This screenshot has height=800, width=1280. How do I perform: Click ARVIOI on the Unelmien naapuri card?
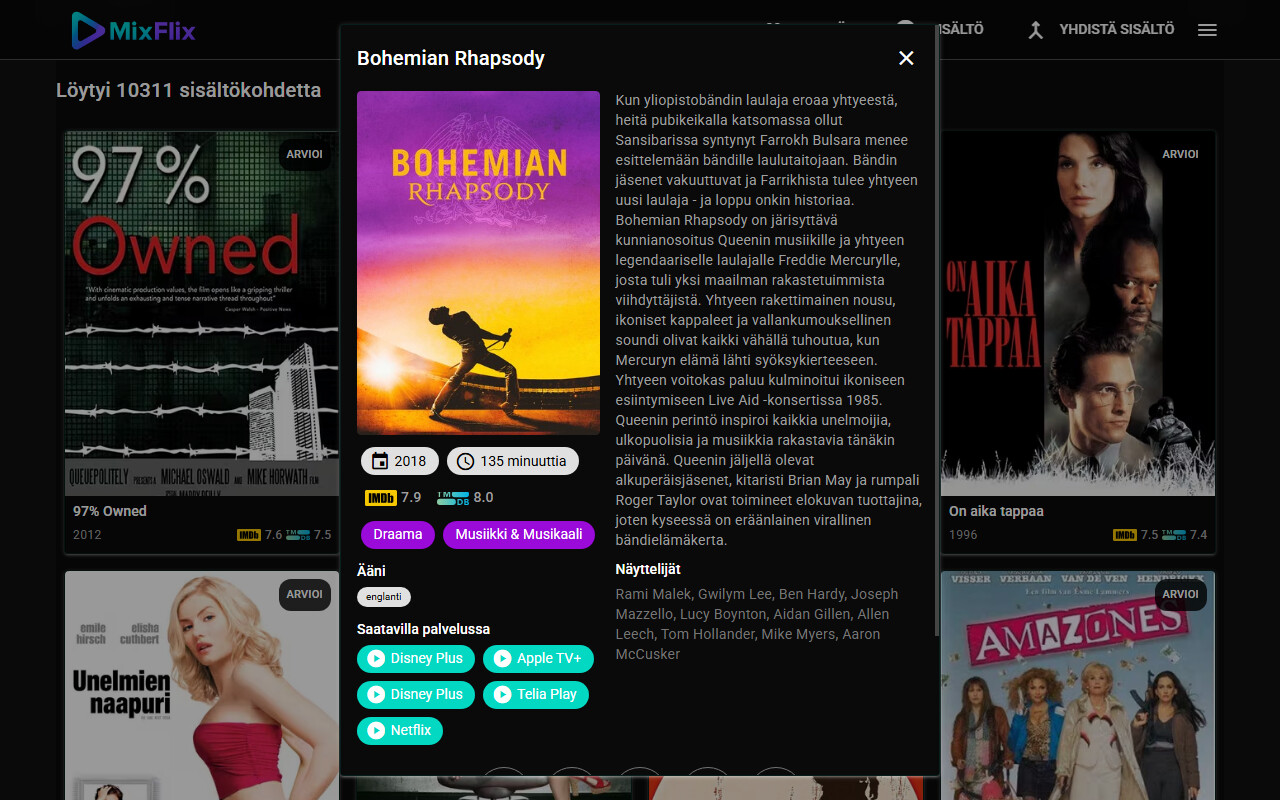[x=304, y=594]
